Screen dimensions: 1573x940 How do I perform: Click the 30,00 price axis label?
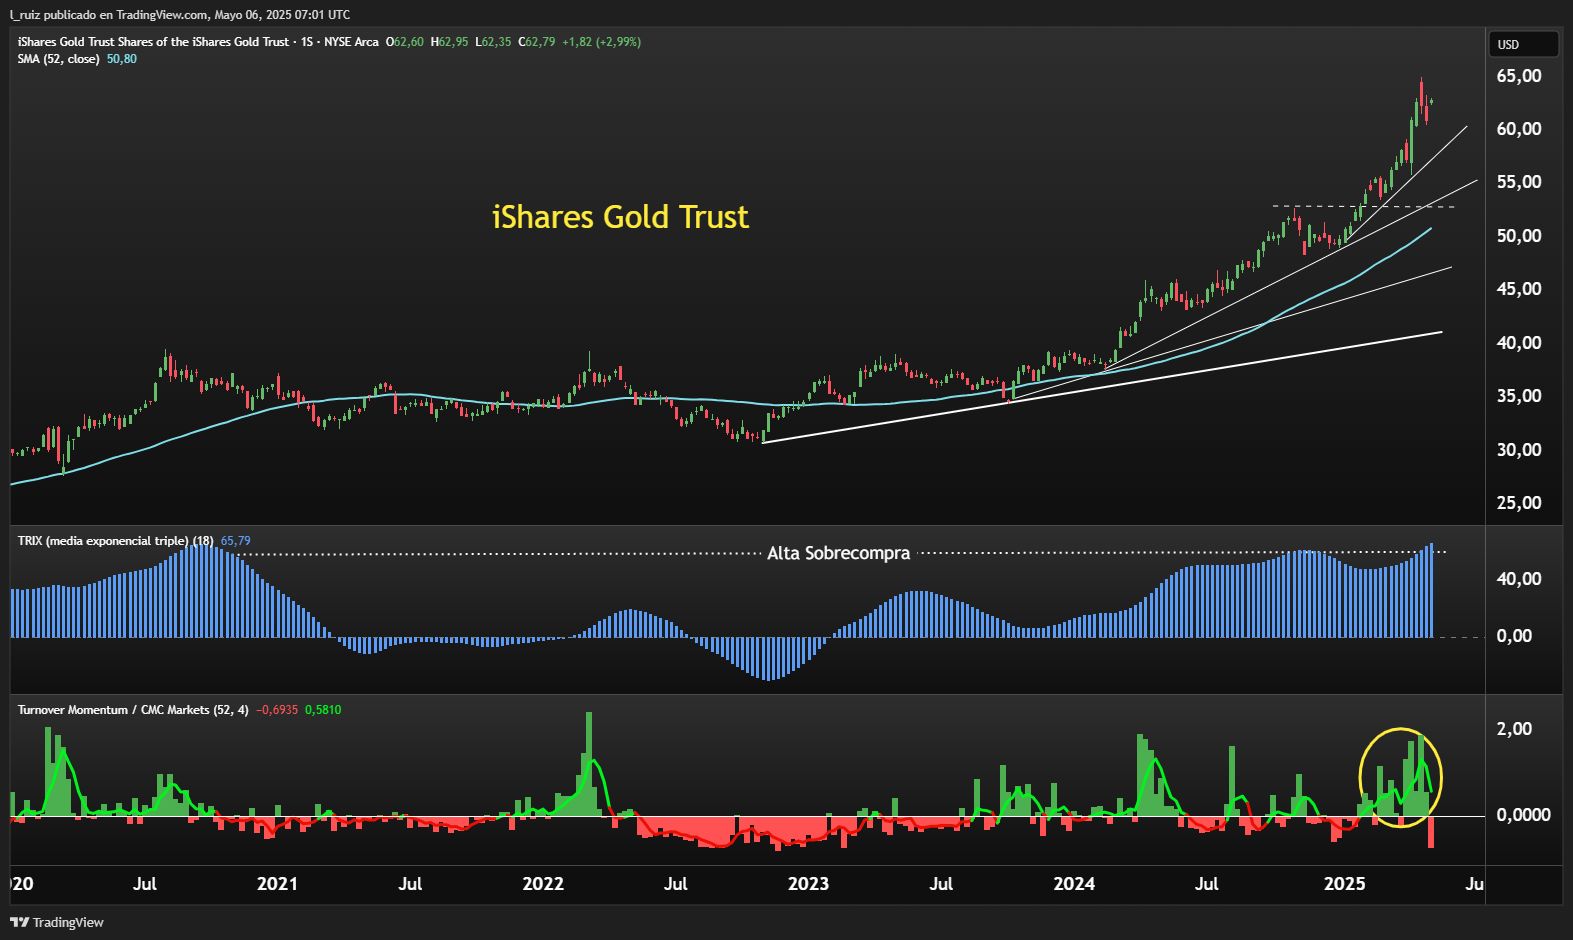[1518, 450]
